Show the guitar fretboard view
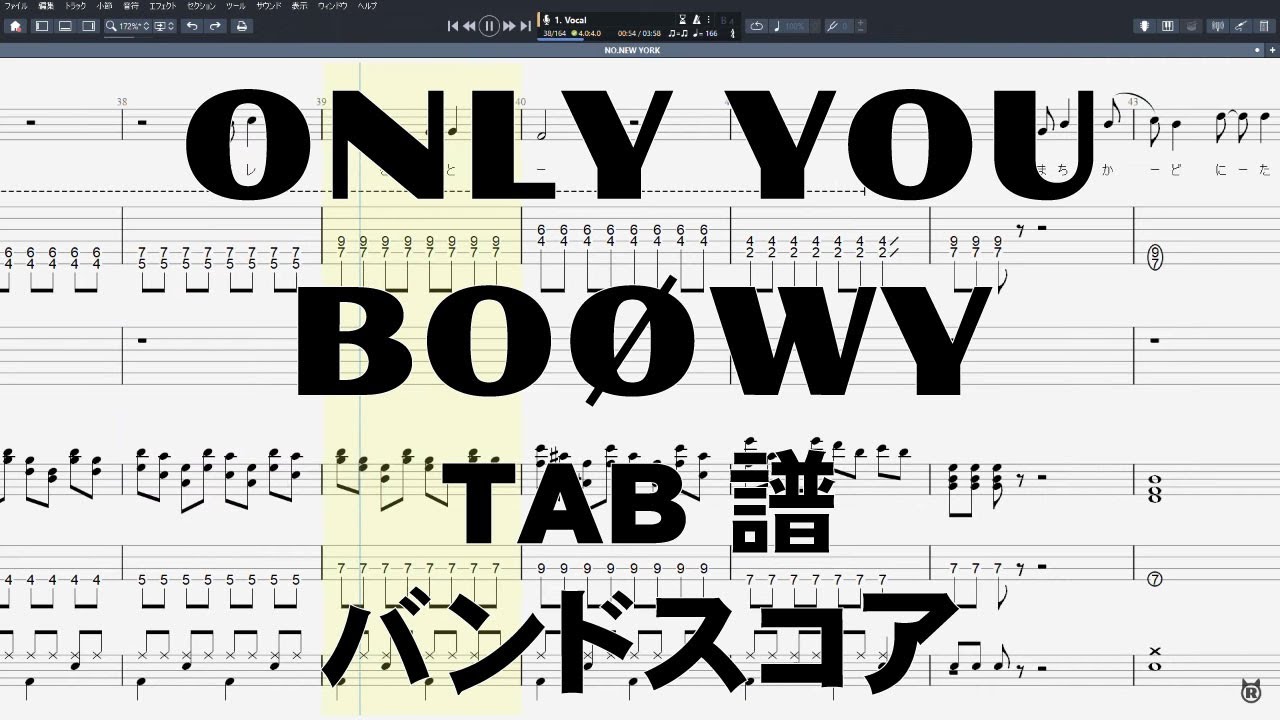 tap(1144, 26)
